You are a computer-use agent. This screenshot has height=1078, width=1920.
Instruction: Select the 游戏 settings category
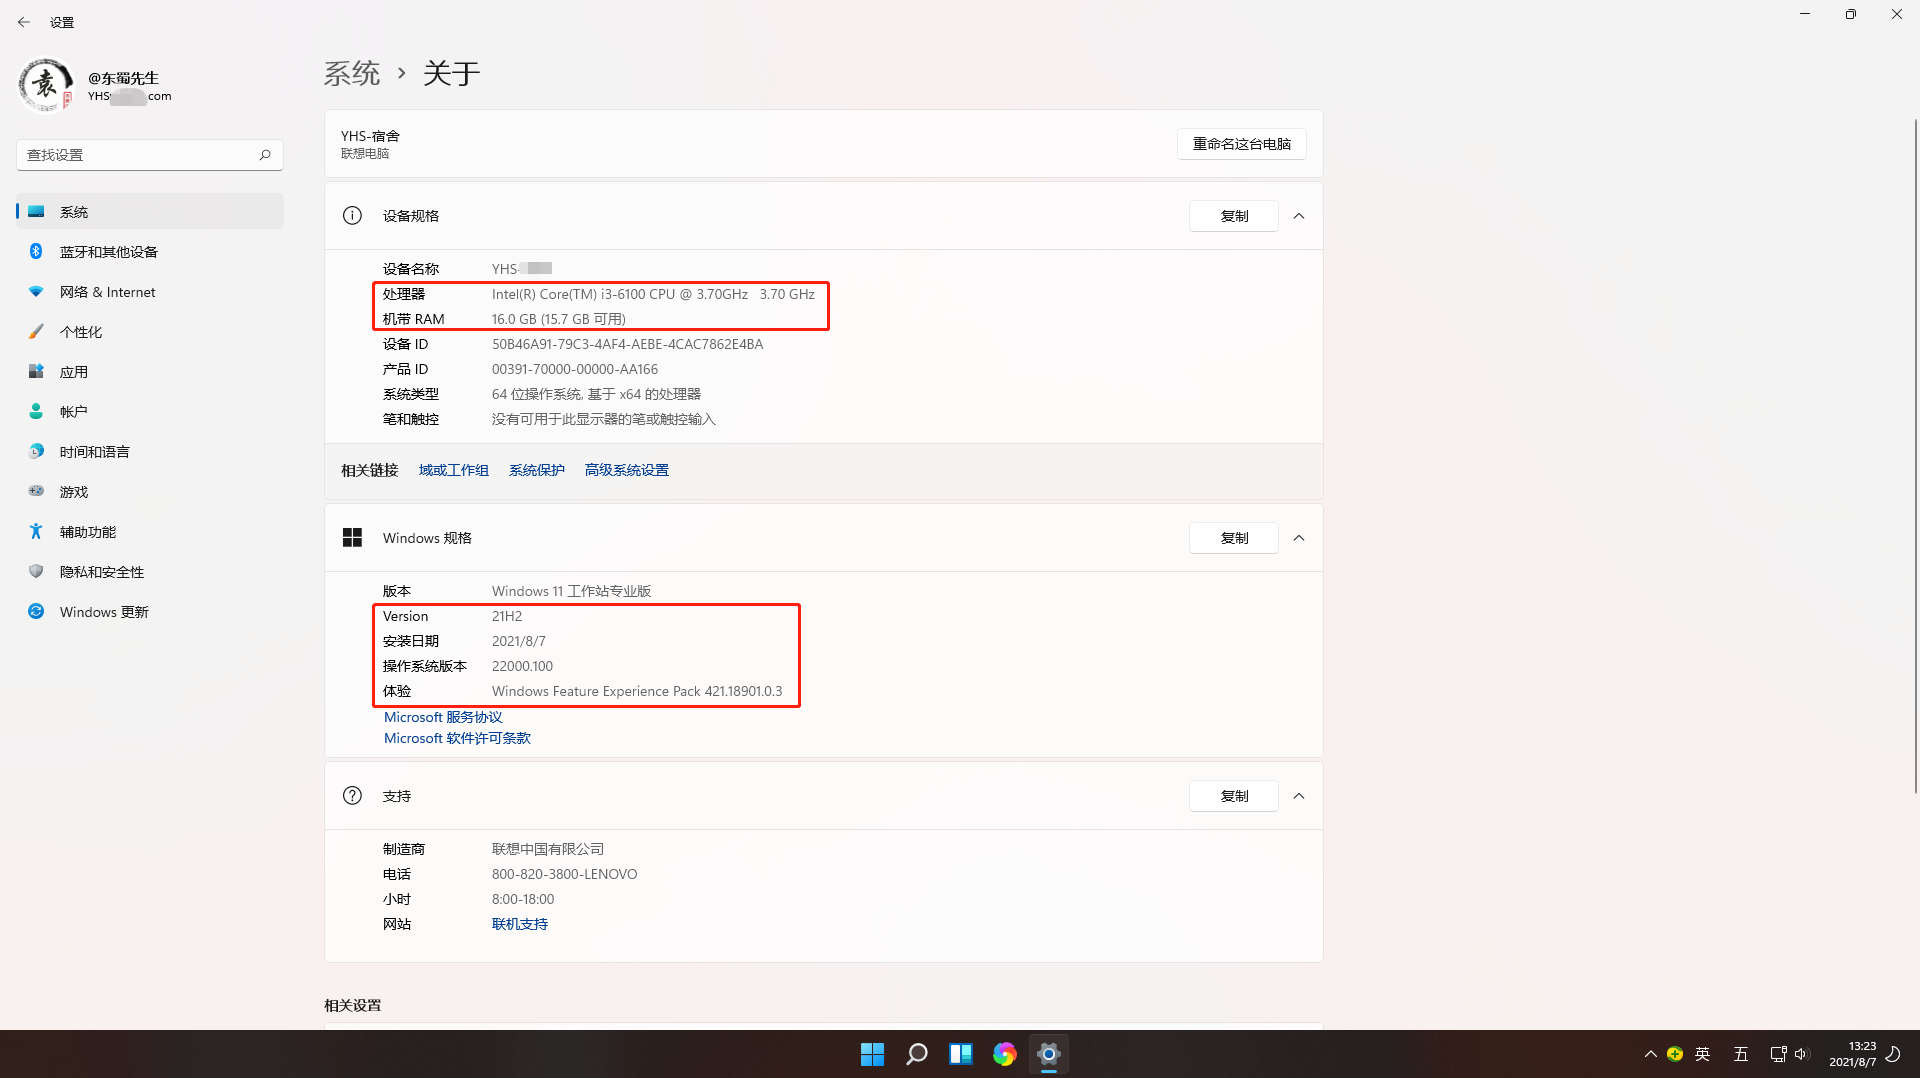click(73, 491)
